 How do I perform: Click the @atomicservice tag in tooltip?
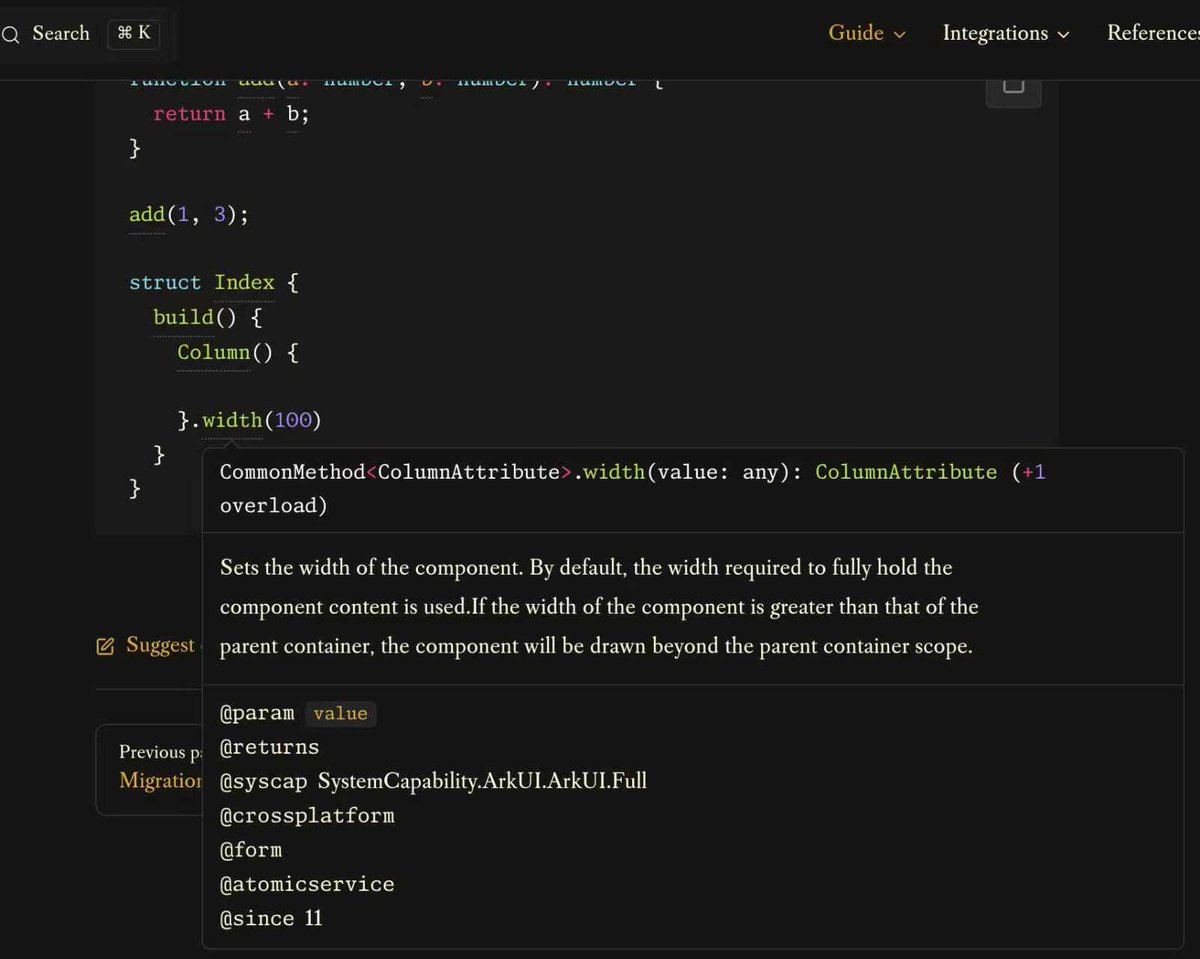[x=307, y=884]
